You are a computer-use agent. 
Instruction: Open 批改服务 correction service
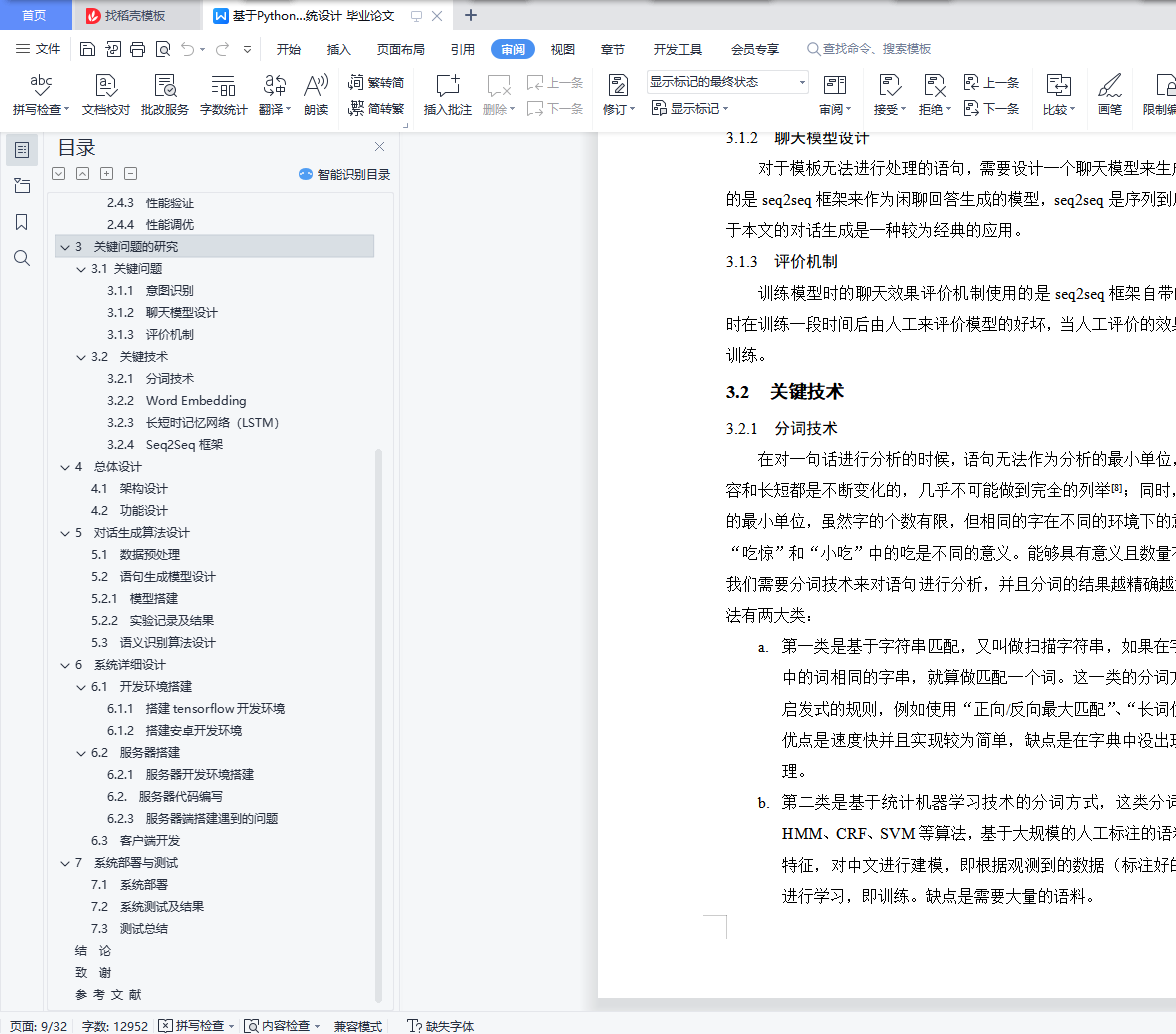164,94
